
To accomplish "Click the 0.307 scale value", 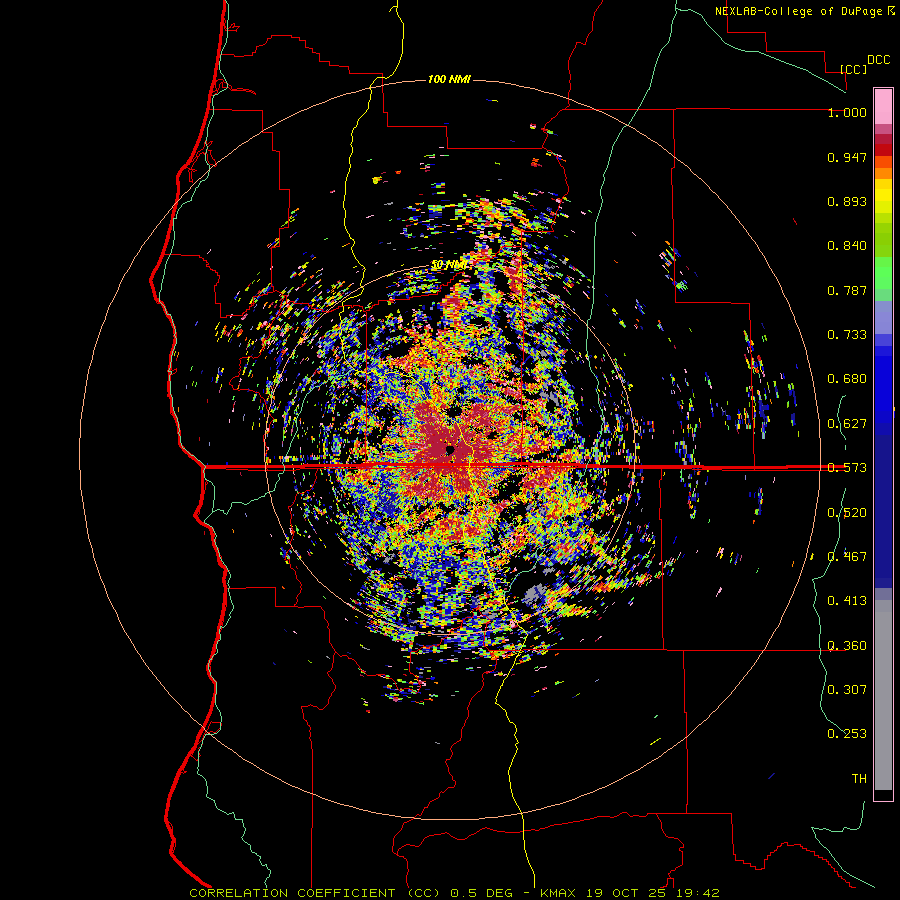I will [x=847, y=690].
